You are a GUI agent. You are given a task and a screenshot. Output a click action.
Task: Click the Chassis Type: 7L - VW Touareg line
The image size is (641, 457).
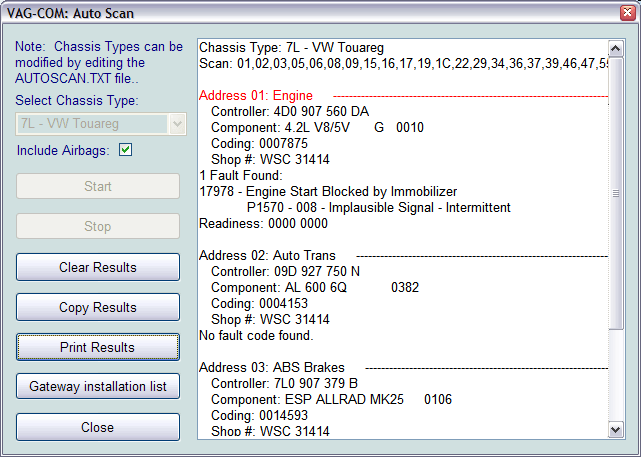click(x=291, y=48)
